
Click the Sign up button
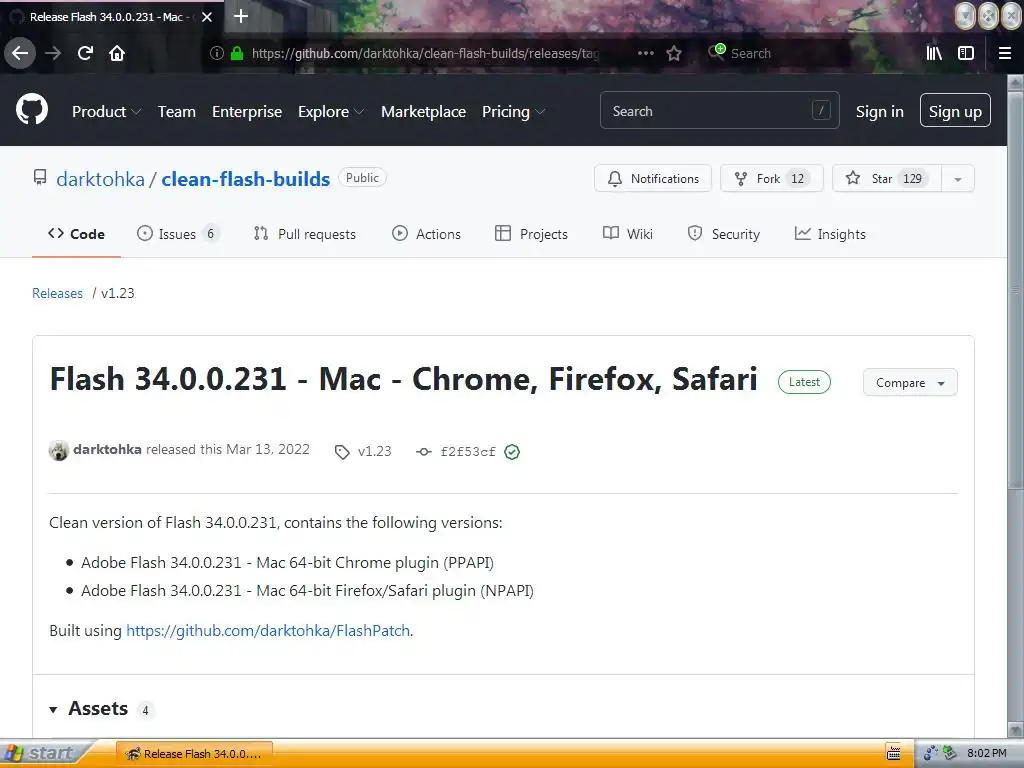955,110
